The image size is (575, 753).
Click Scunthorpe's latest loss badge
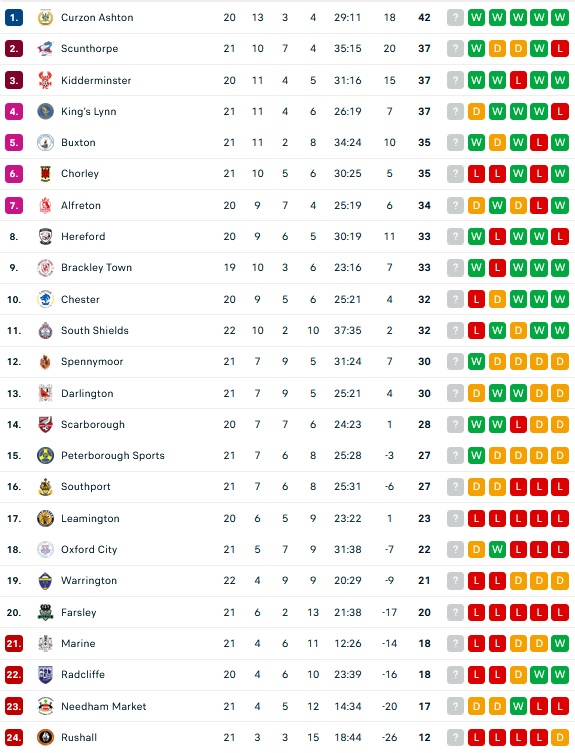[560, 49]
